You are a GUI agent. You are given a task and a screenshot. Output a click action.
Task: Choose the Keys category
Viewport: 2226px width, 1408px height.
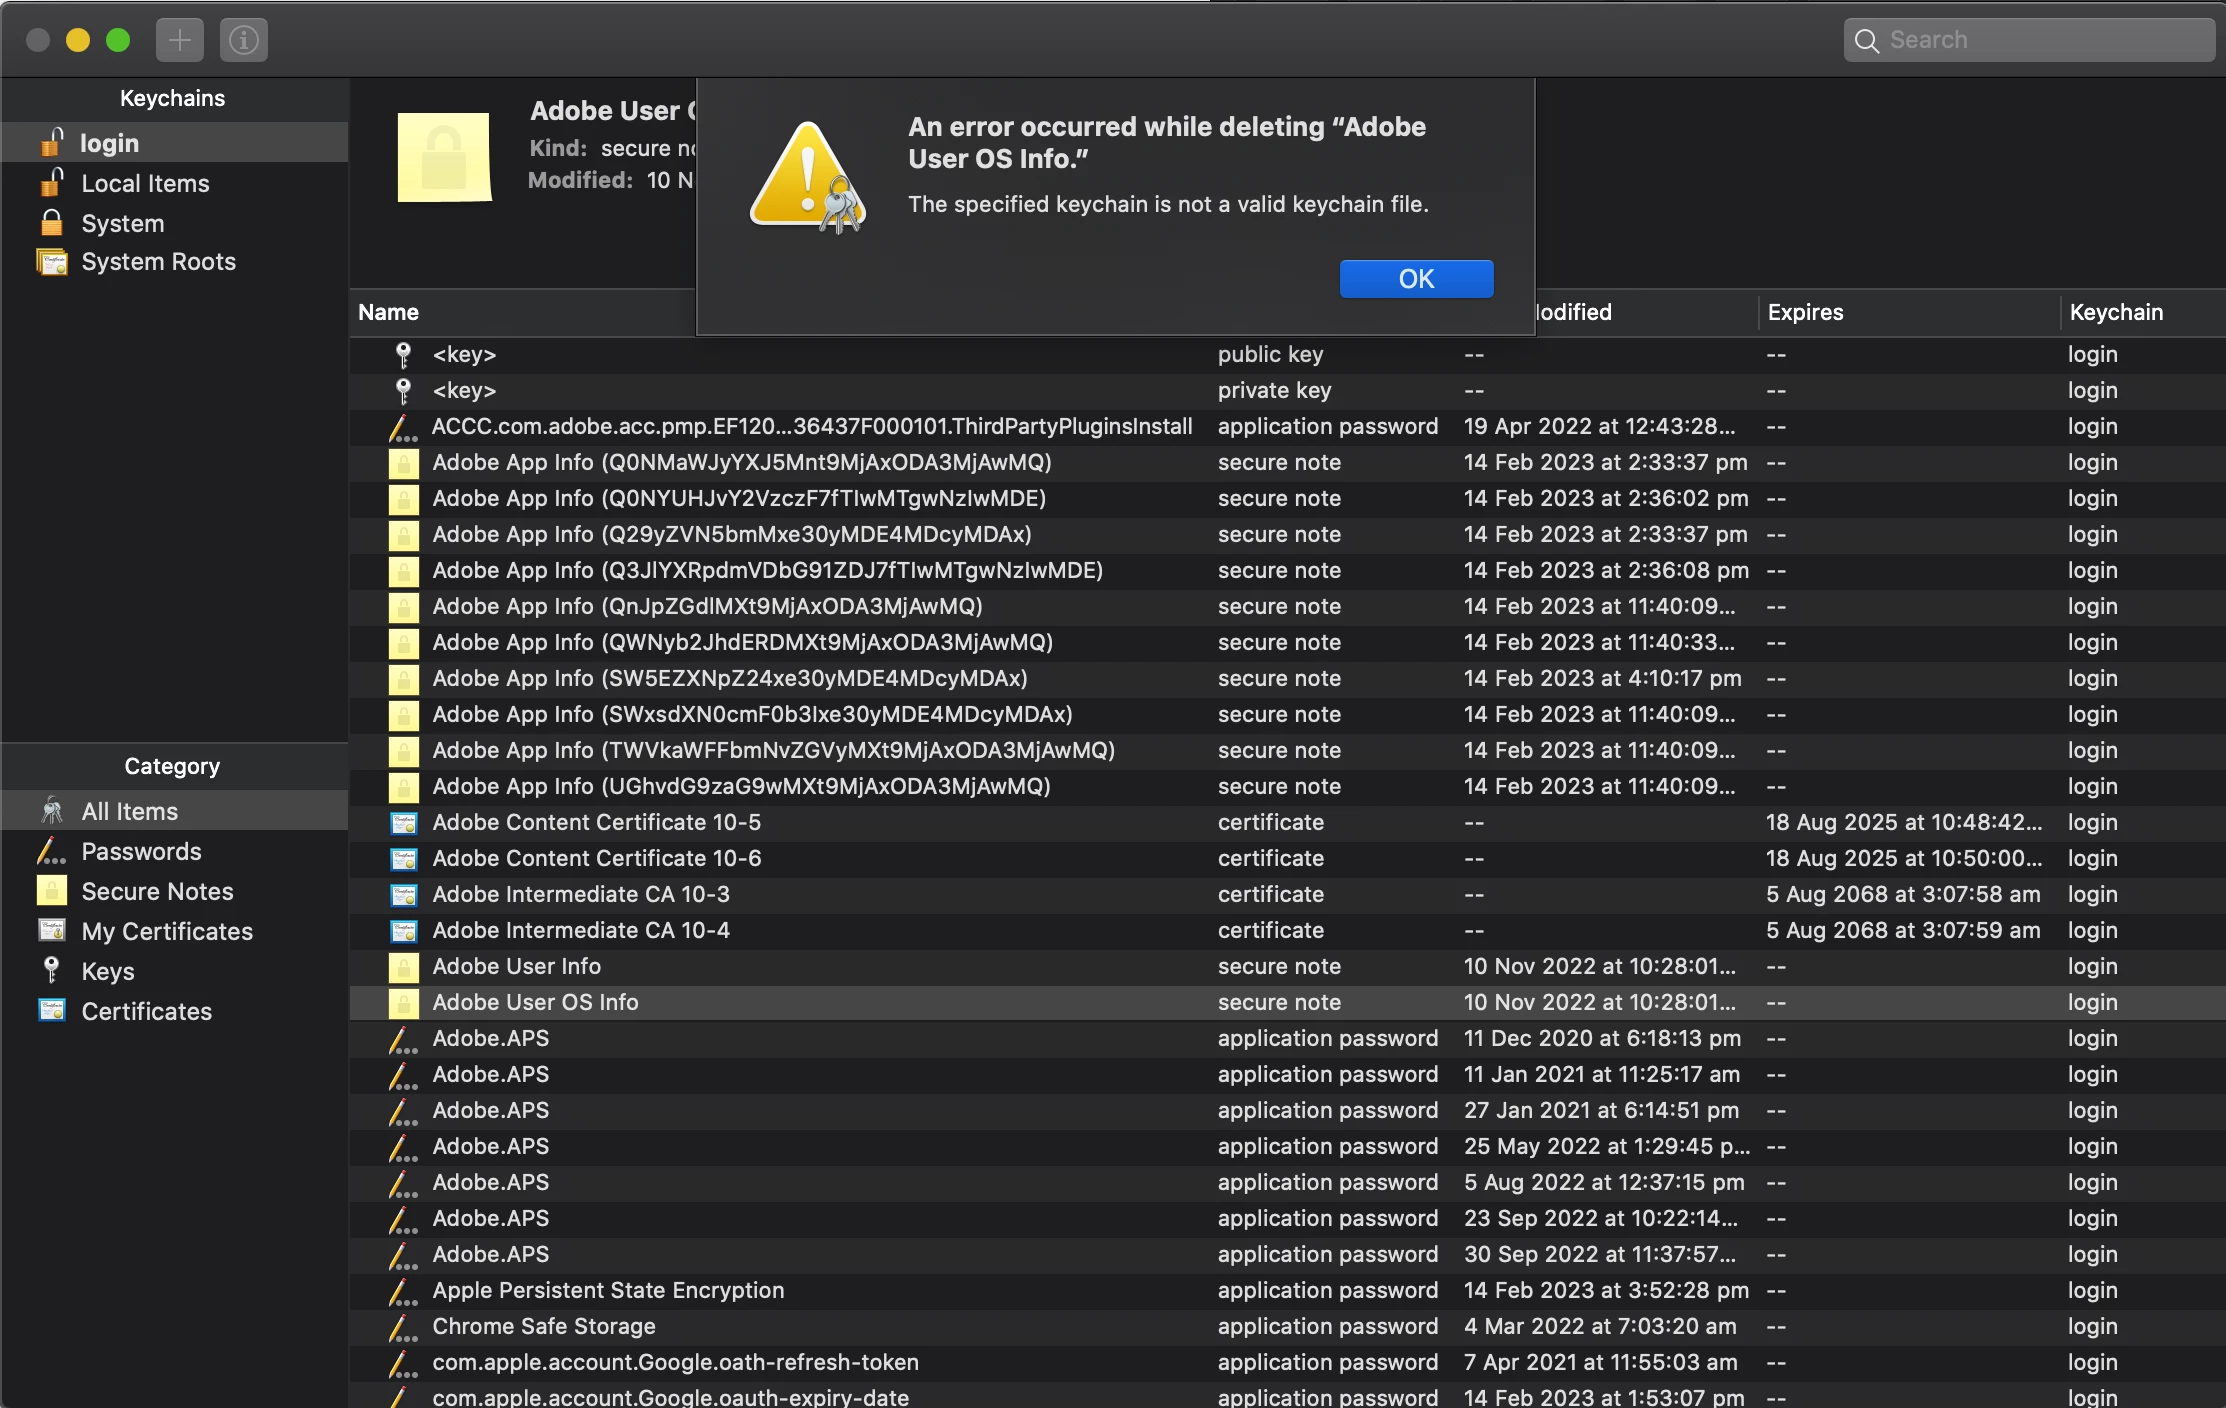108,972
